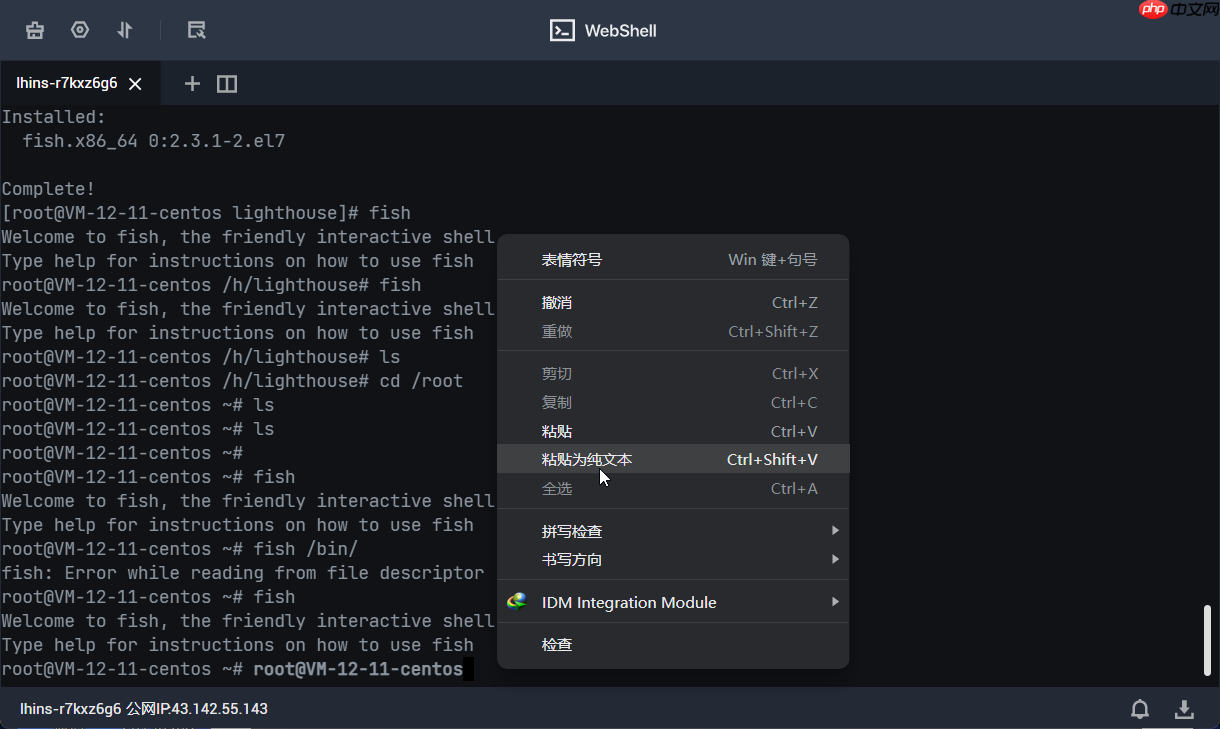Toggle split-screen layout icon
1220x729 pixels.
tap(227, 84)
